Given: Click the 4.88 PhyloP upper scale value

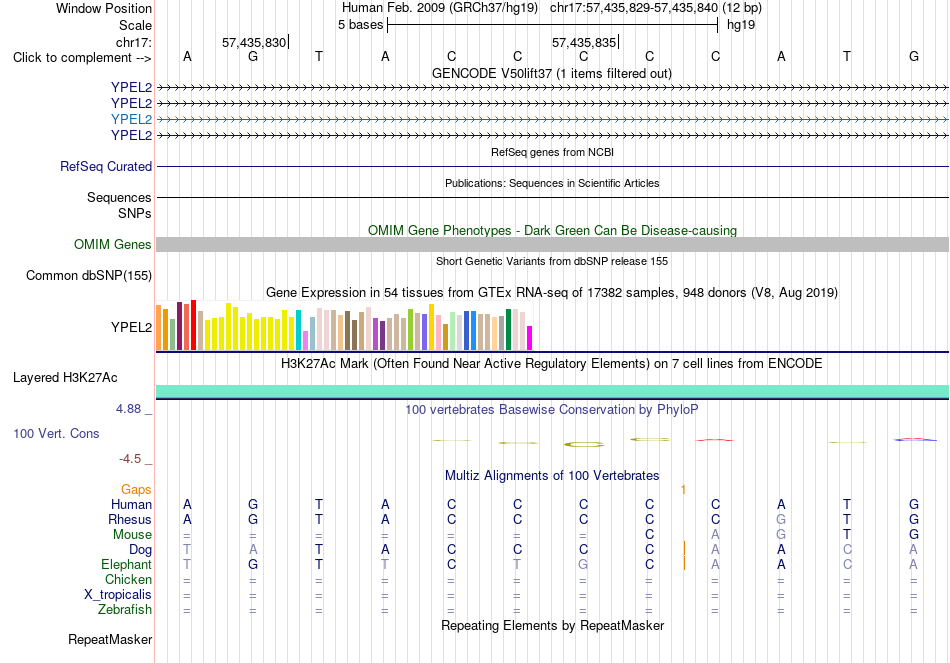Looking at the screenshot, I should pos(128,409).
